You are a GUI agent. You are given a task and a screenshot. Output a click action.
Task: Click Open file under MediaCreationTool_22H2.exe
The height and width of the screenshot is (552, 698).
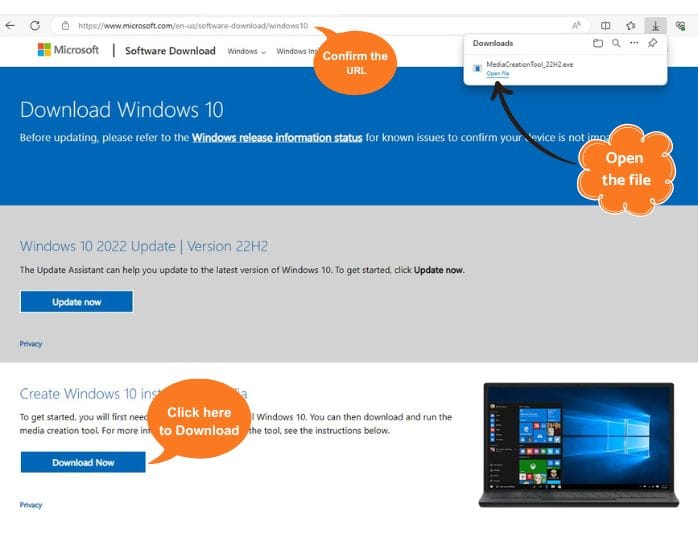(498, 73)
